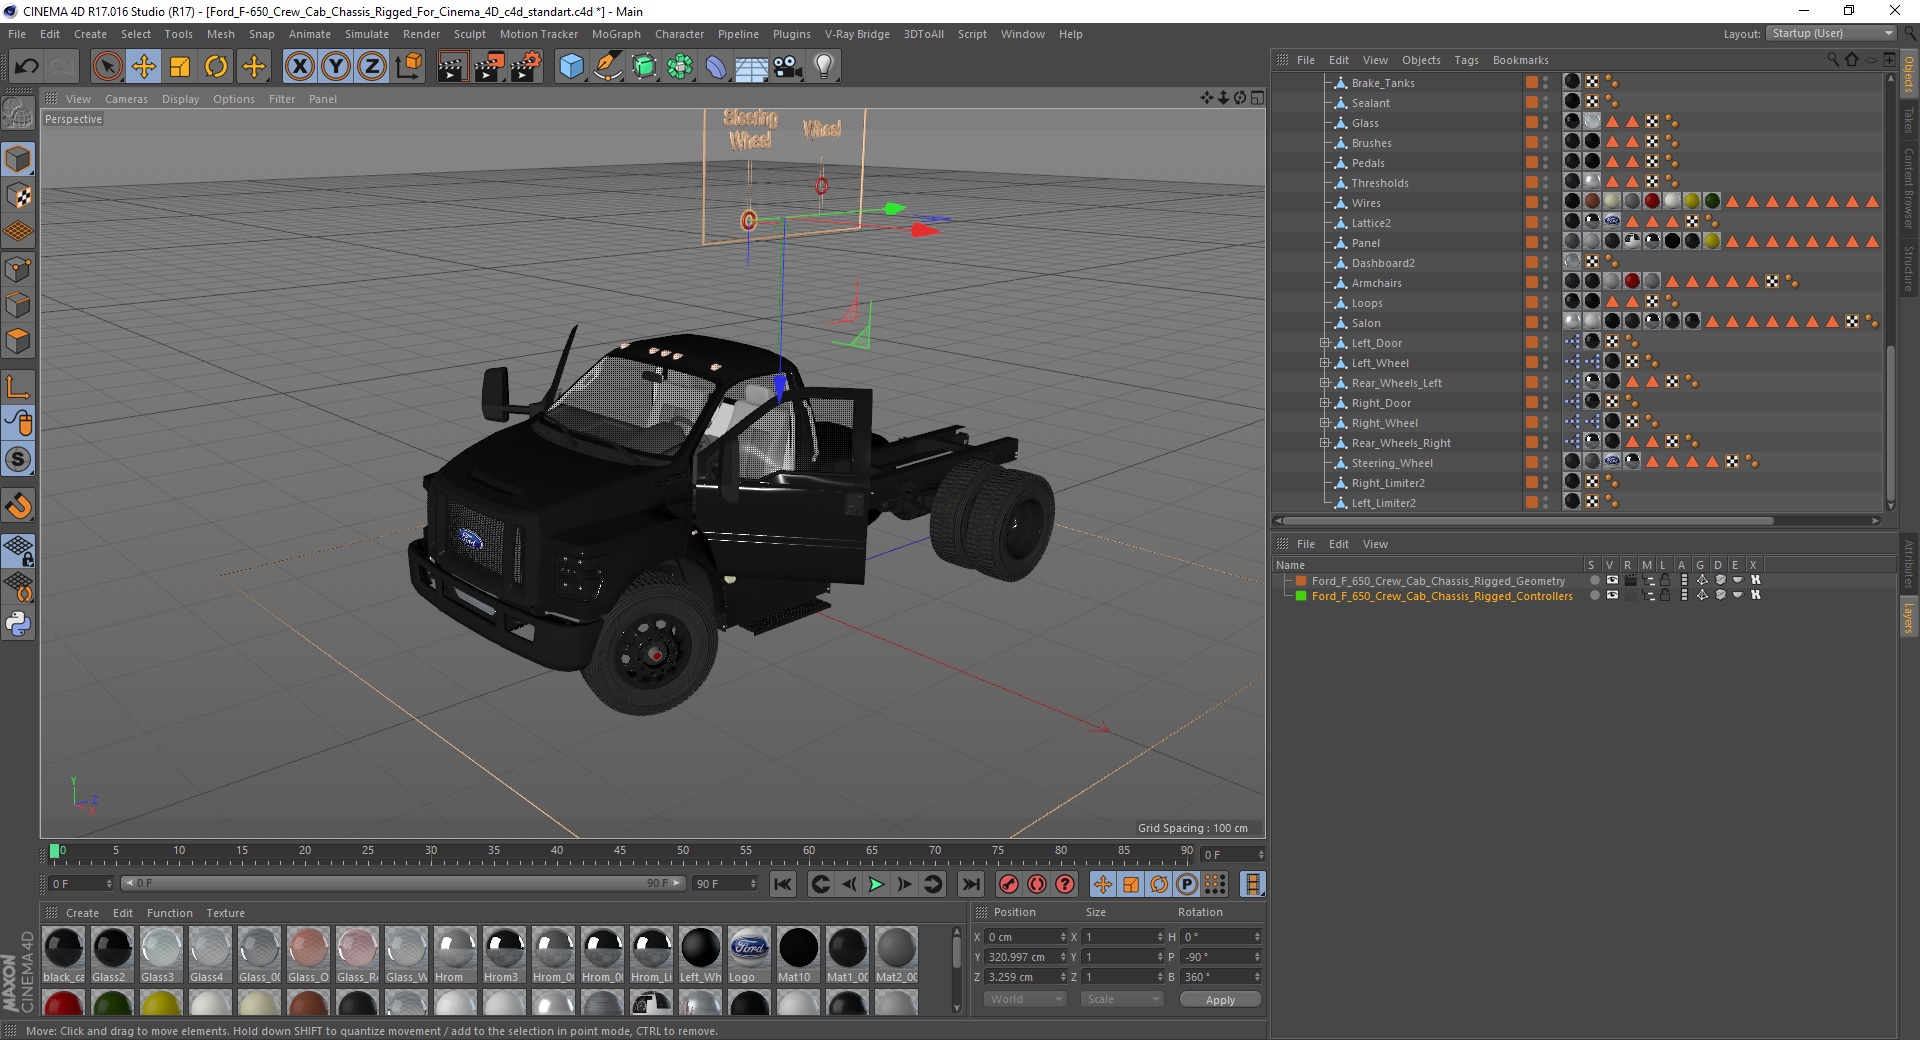Add a Light object
This screenshot has height=1040, width=1920.
tap(824, 67)
